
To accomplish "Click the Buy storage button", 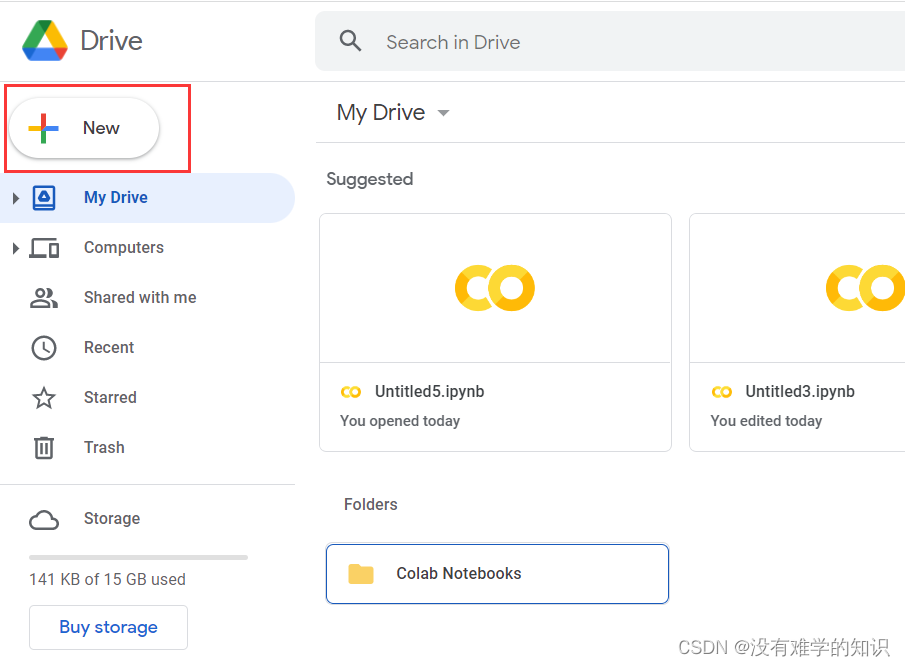I will tap(108, 627).
